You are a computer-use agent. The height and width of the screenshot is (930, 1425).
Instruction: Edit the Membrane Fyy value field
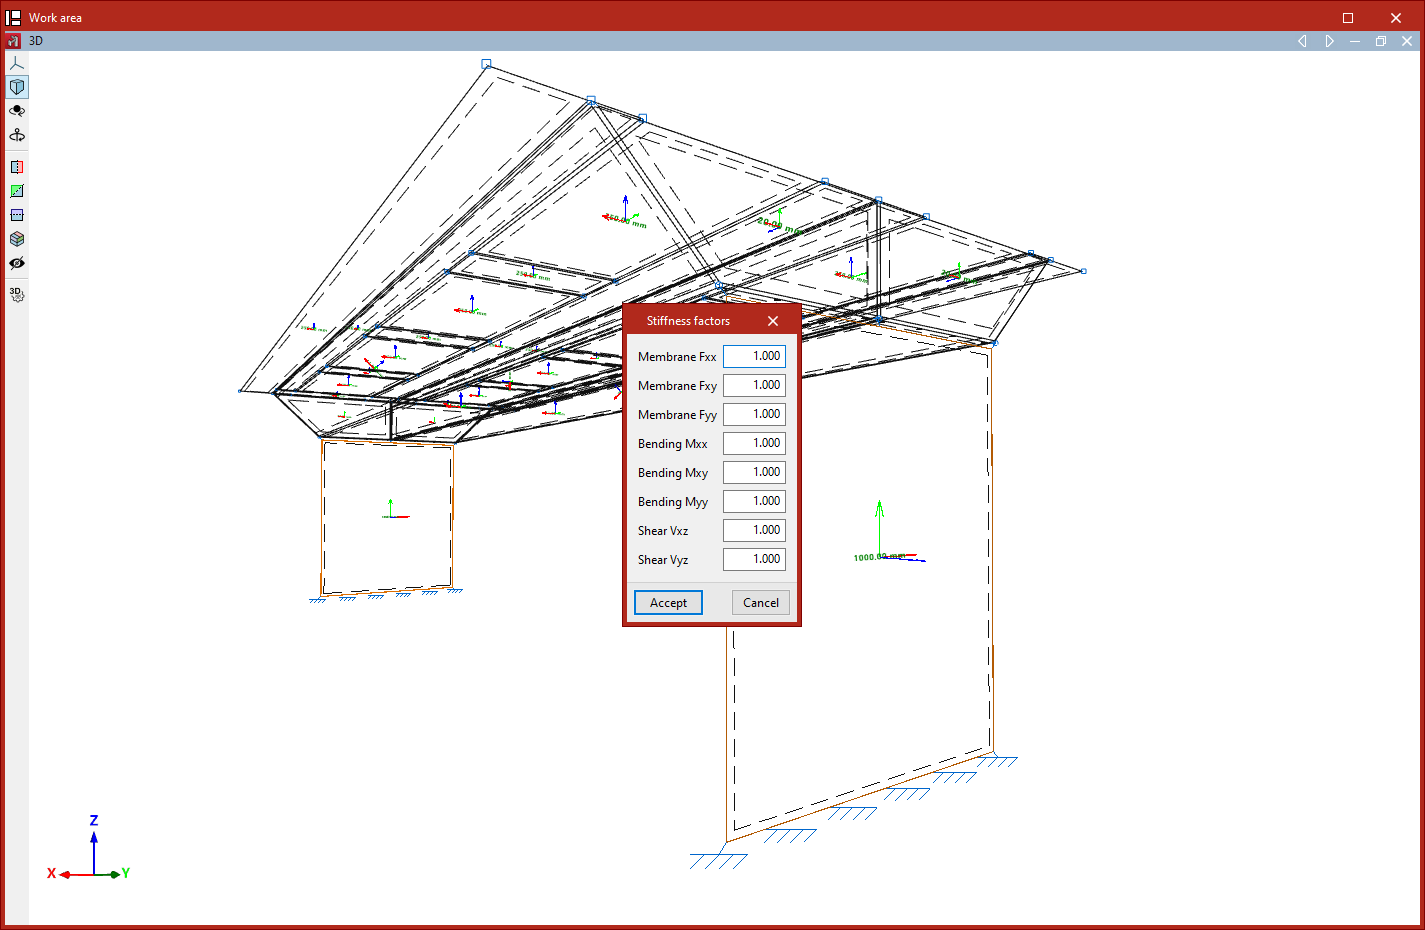(x=755, y=414)
